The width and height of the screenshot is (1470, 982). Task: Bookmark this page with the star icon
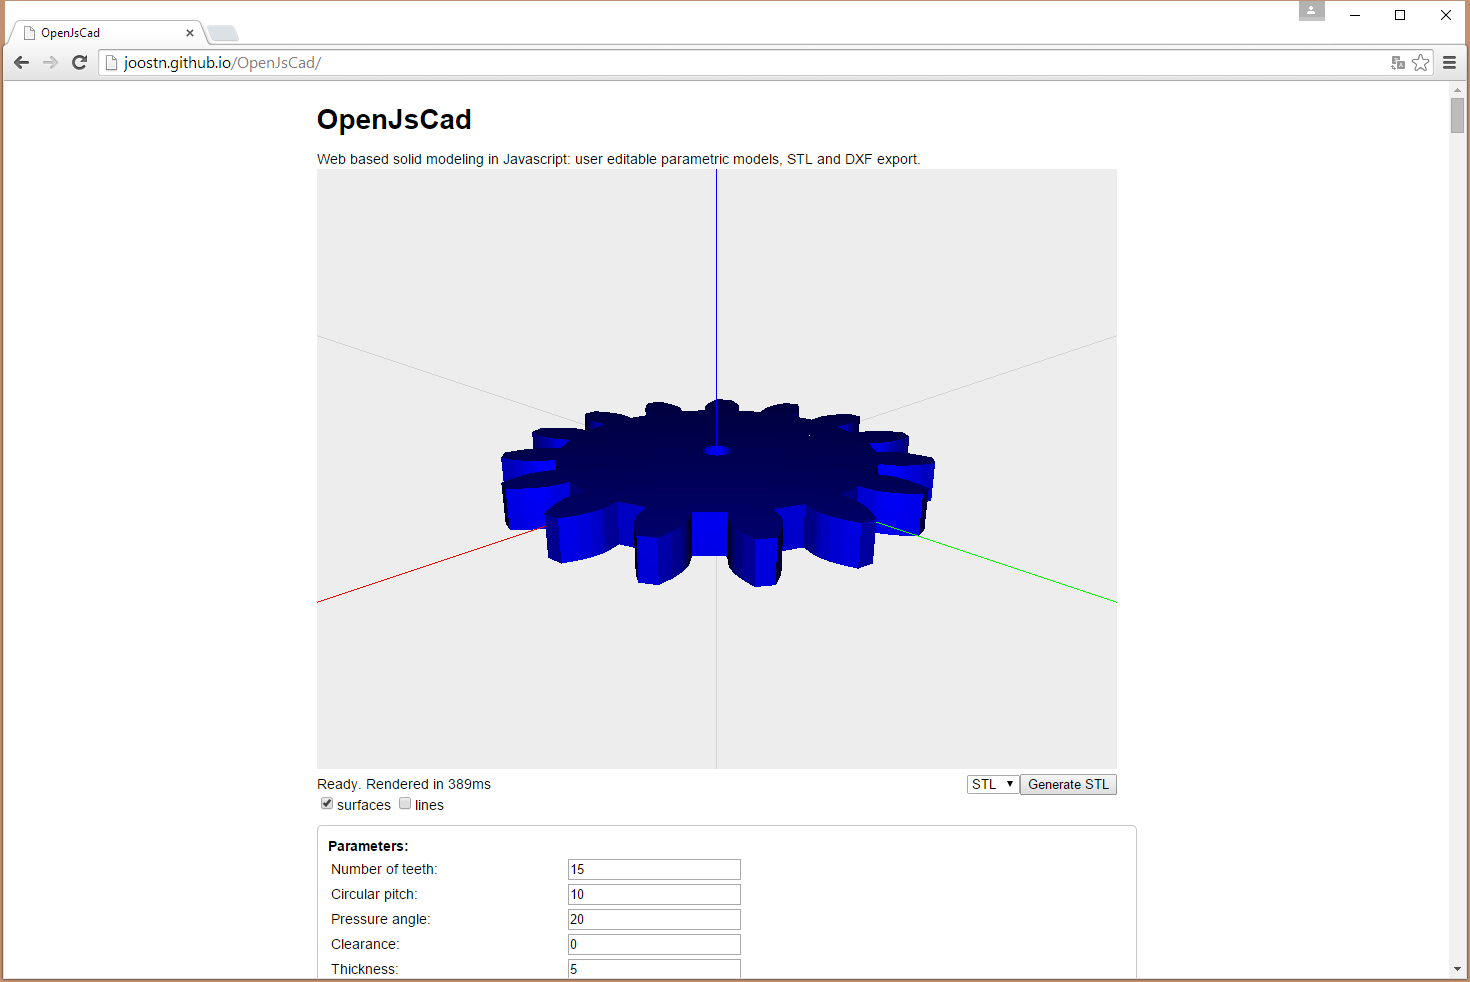1420,62
